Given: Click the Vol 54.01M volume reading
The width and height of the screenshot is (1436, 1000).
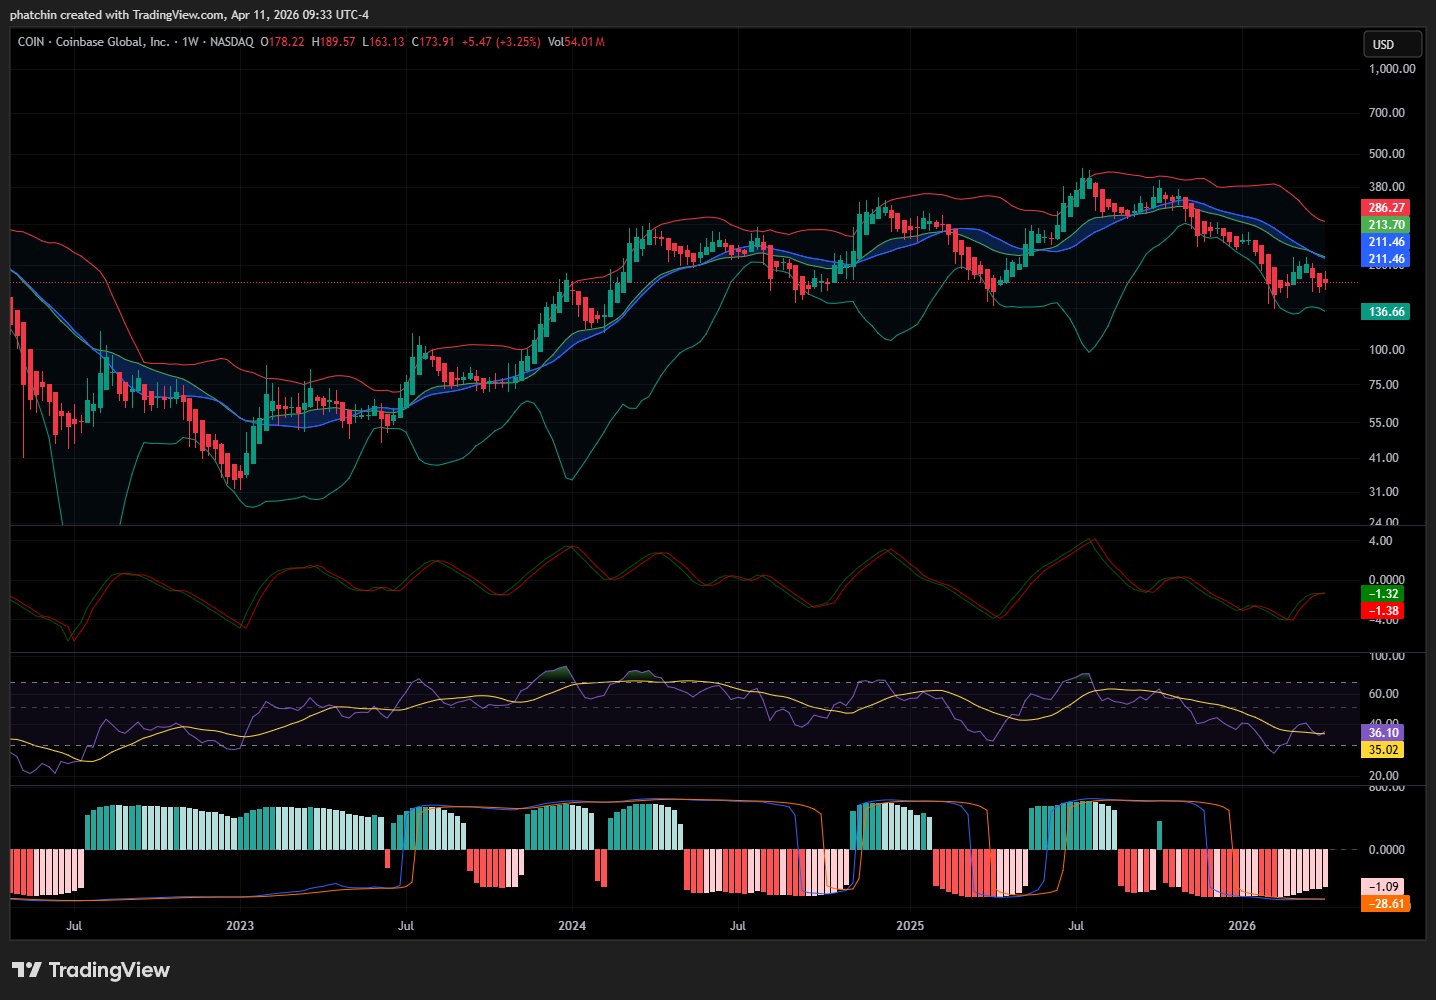Looking at the screenshot, I should pos(576,42).
